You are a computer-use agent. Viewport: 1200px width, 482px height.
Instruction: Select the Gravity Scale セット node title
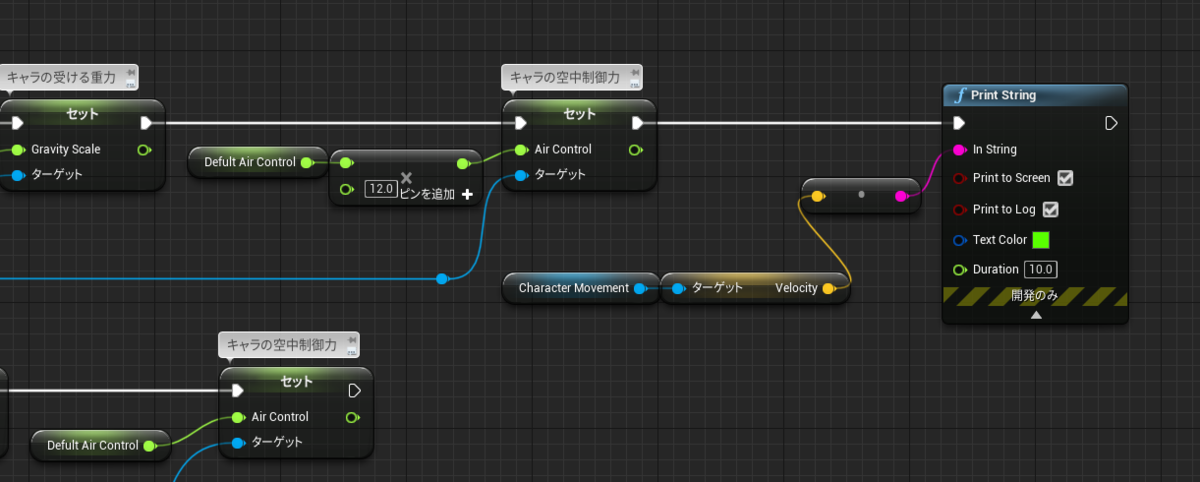point(81,113)
